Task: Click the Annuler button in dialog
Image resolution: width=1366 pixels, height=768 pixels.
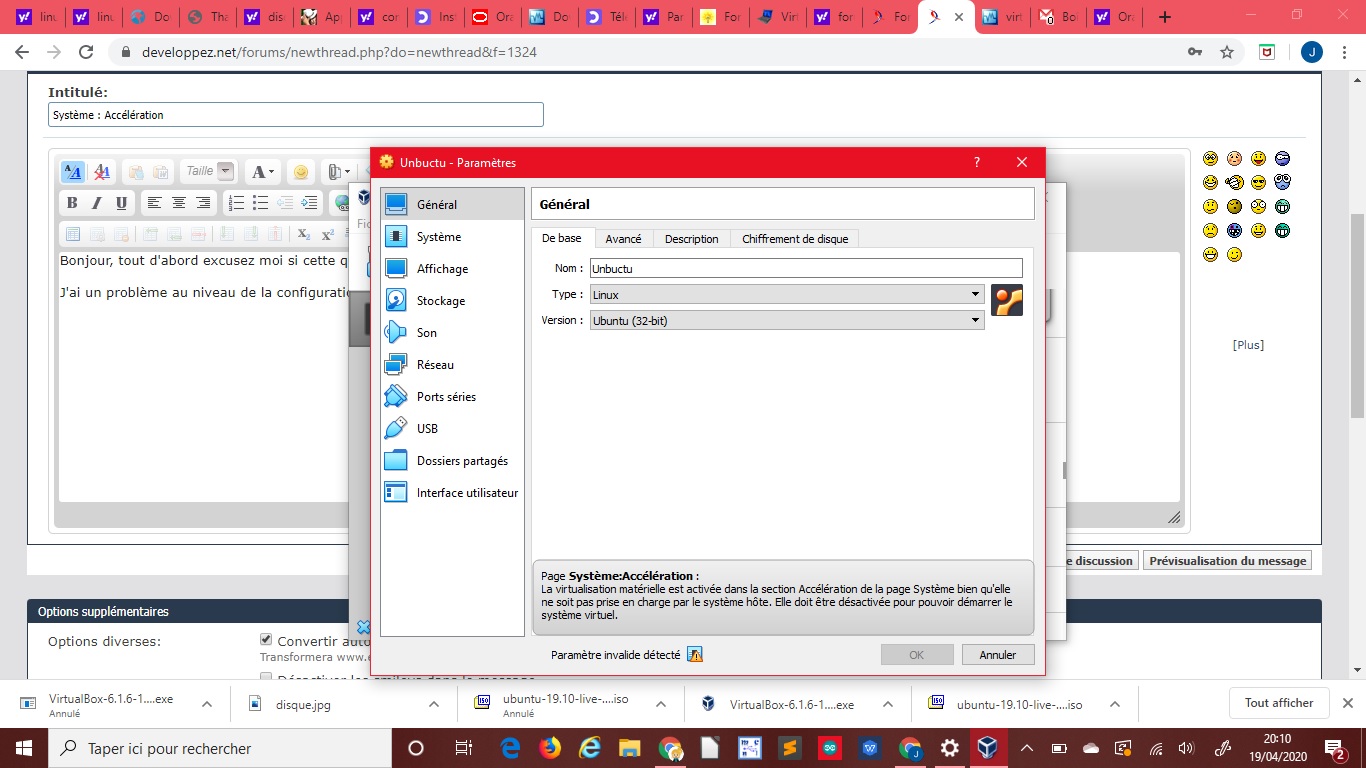Action: pyautogui.click(x=998, y=655)
